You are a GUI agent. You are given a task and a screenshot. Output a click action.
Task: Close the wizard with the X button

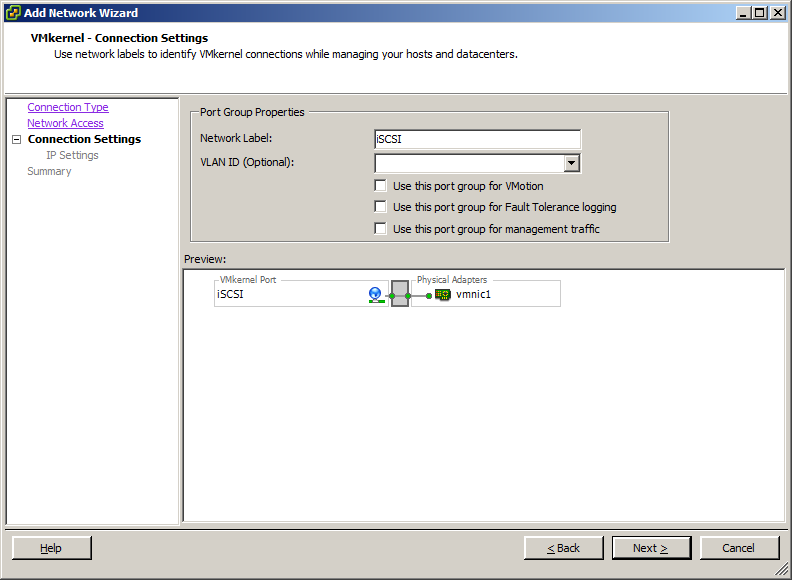pos(778,13)
